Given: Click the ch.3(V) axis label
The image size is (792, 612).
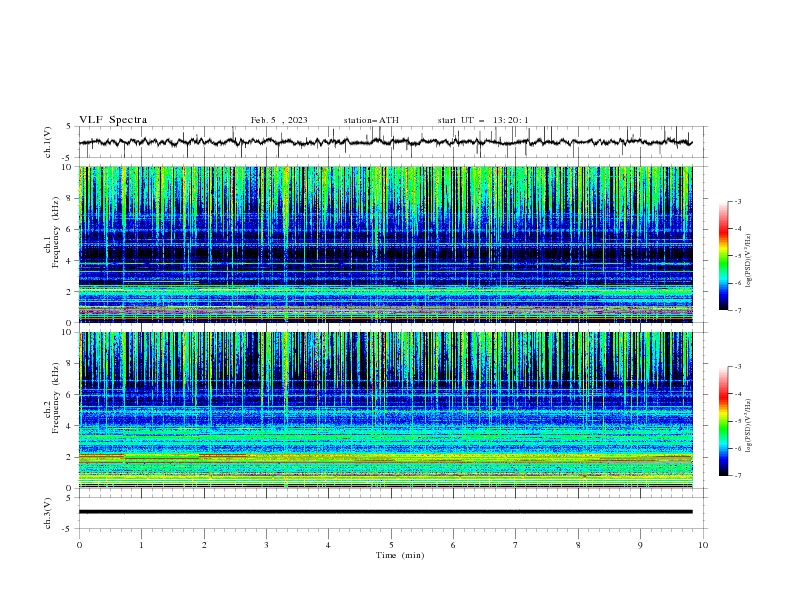Looking at the screenshot, I should pos(48,513).
